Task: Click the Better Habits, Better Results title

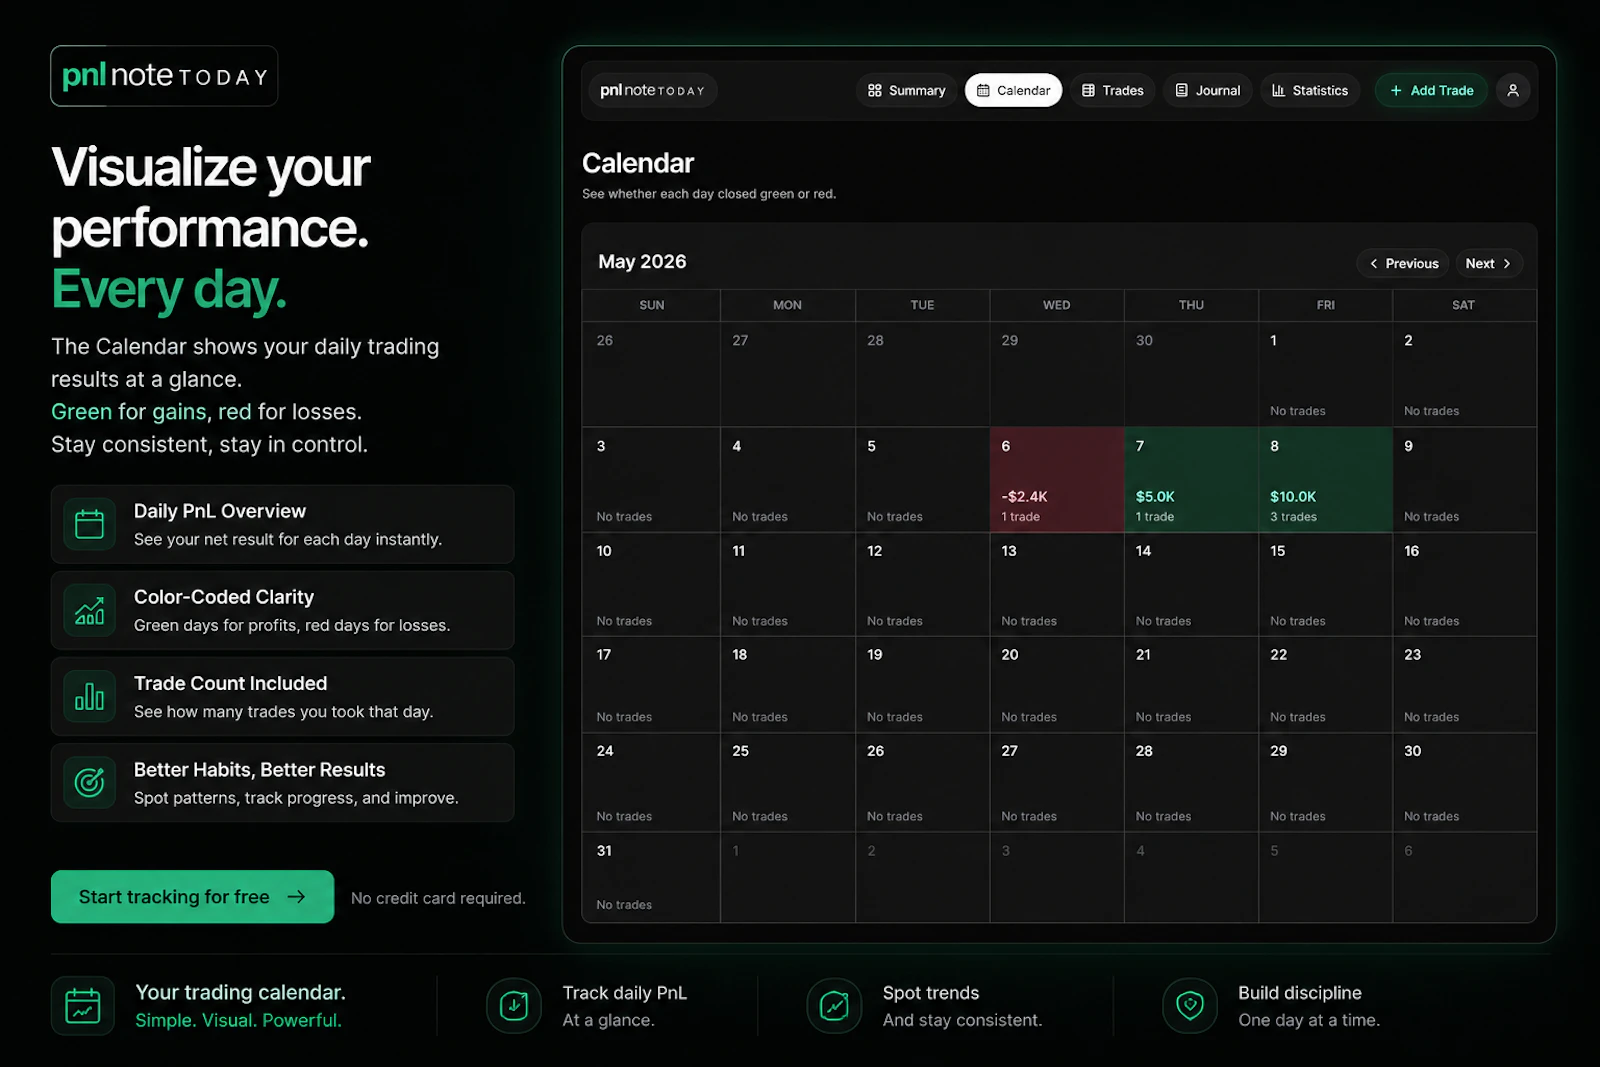Action: pos(260,769)
